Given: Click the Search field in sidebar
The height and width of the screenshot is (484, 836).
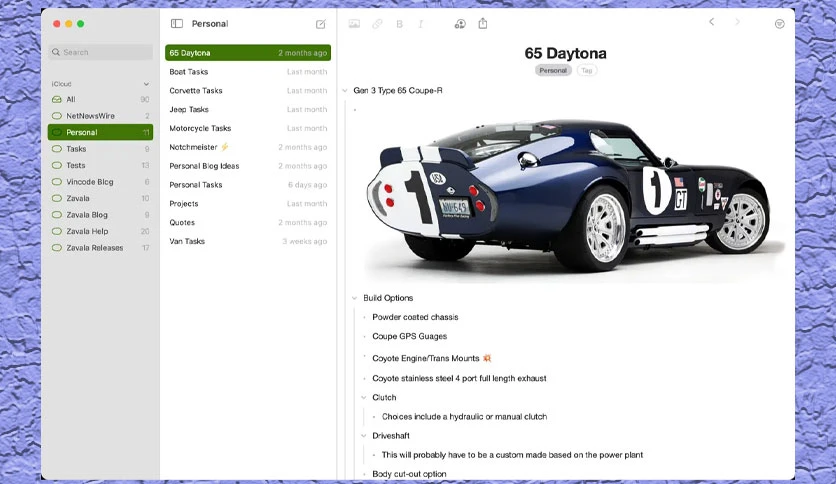Looking at the screenshot, I should click(x=100, y=52).
